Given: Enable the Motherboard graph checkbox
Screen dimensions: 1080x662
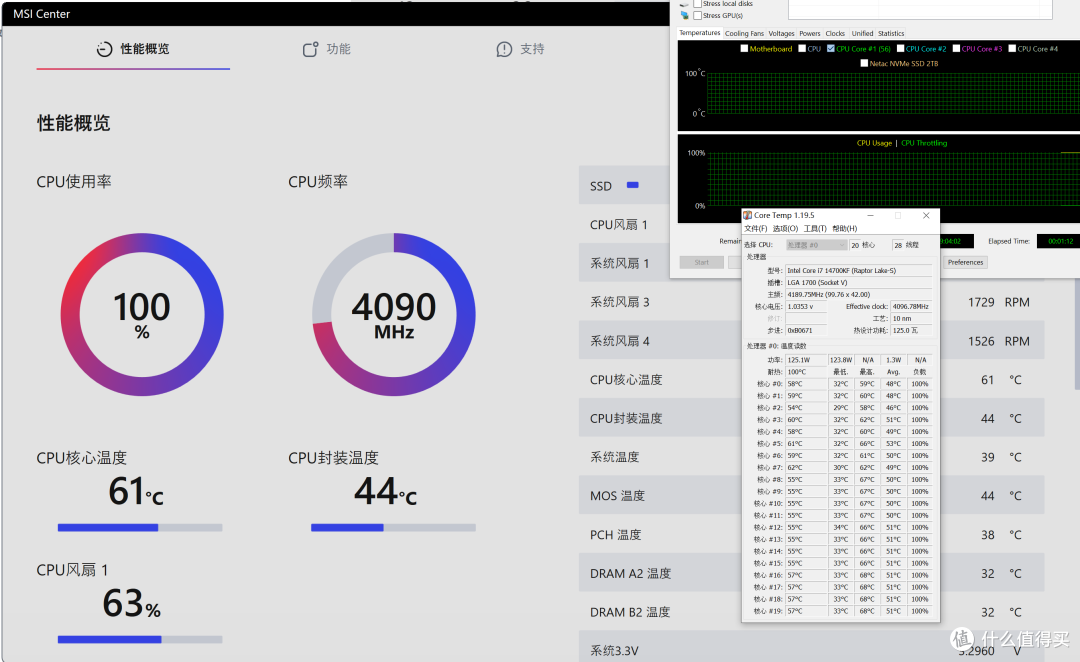Looking at the screenshot, I should pos(744,49).
